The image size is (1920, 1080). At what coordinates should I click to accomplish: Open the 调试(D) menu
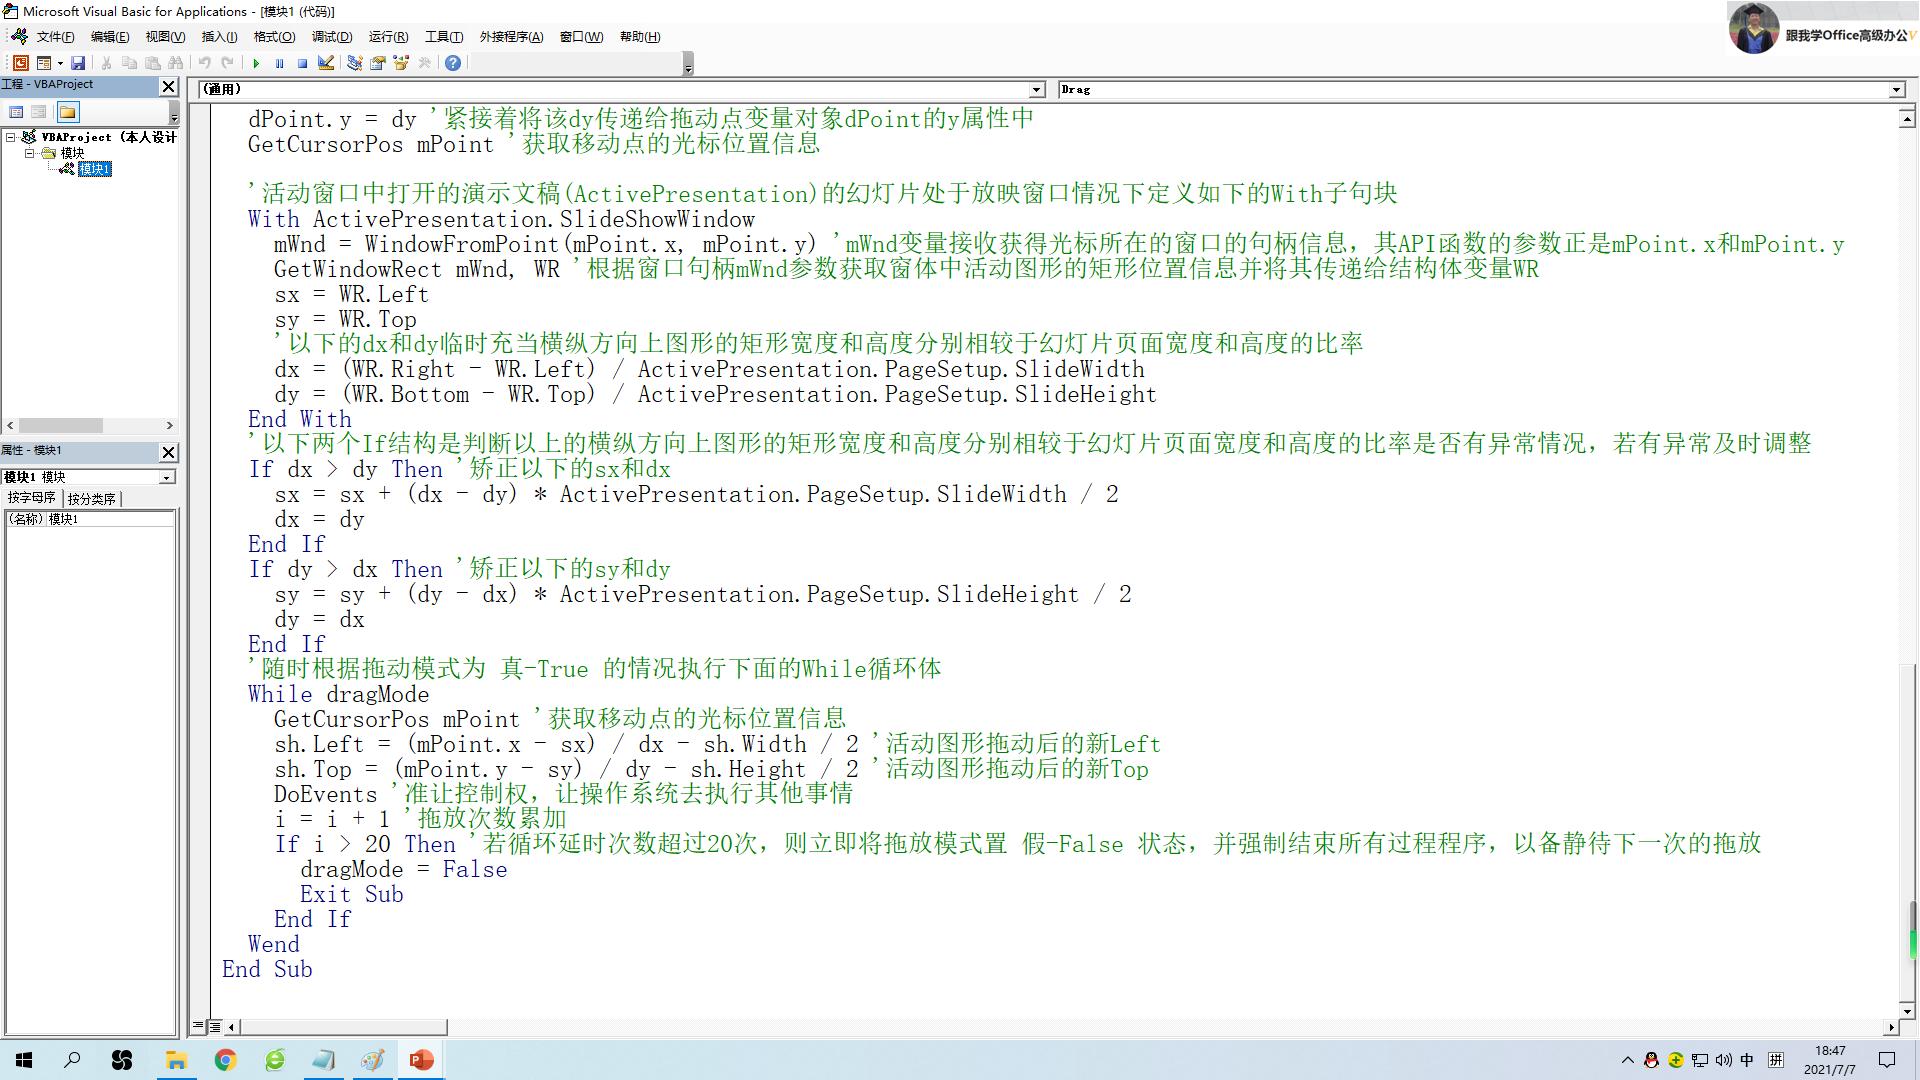click(331, 37)
